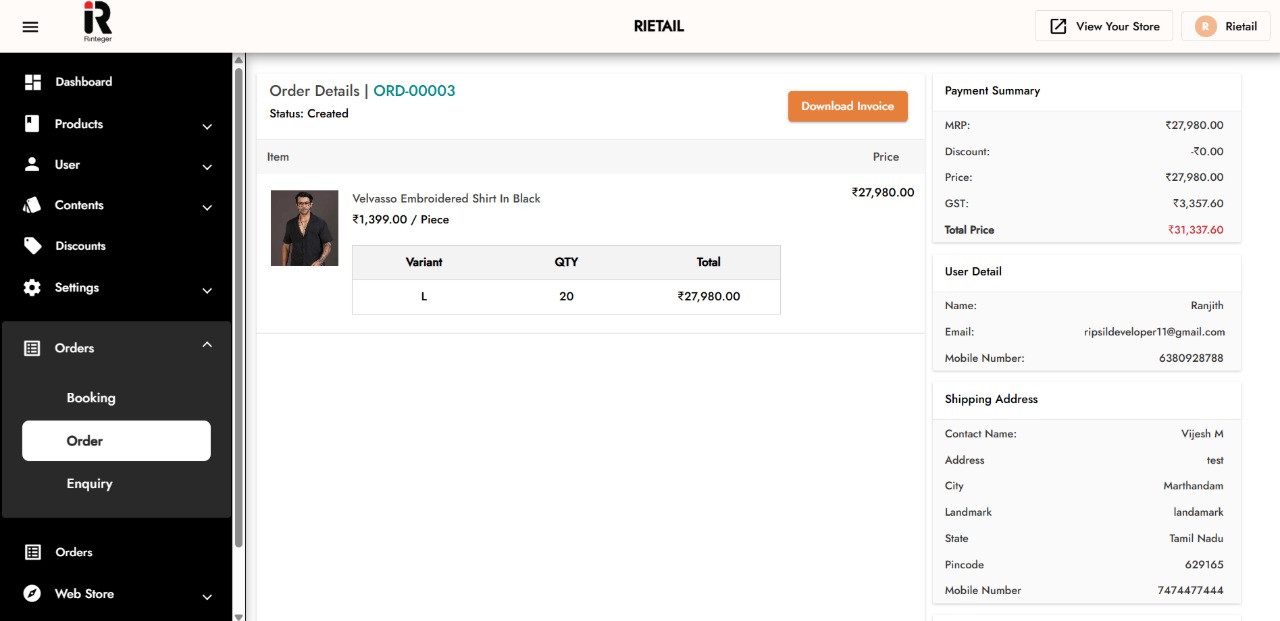
Task: Expand the Products submenu chevron
Action: click(x=207, y=126)
